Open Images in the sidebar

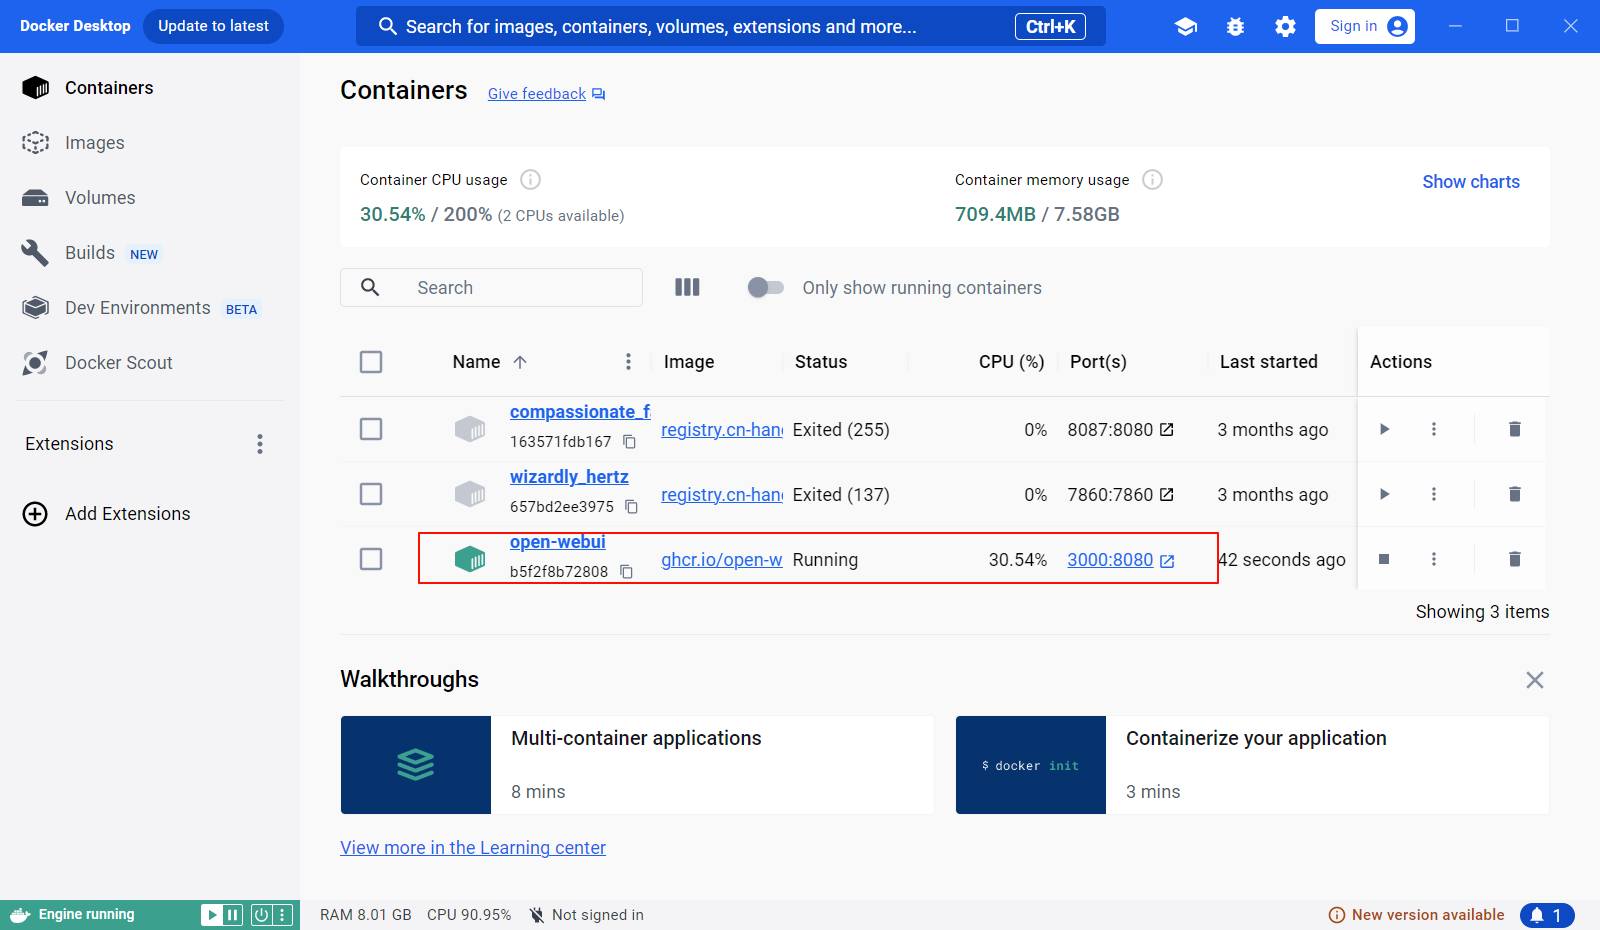pos(95,143)
